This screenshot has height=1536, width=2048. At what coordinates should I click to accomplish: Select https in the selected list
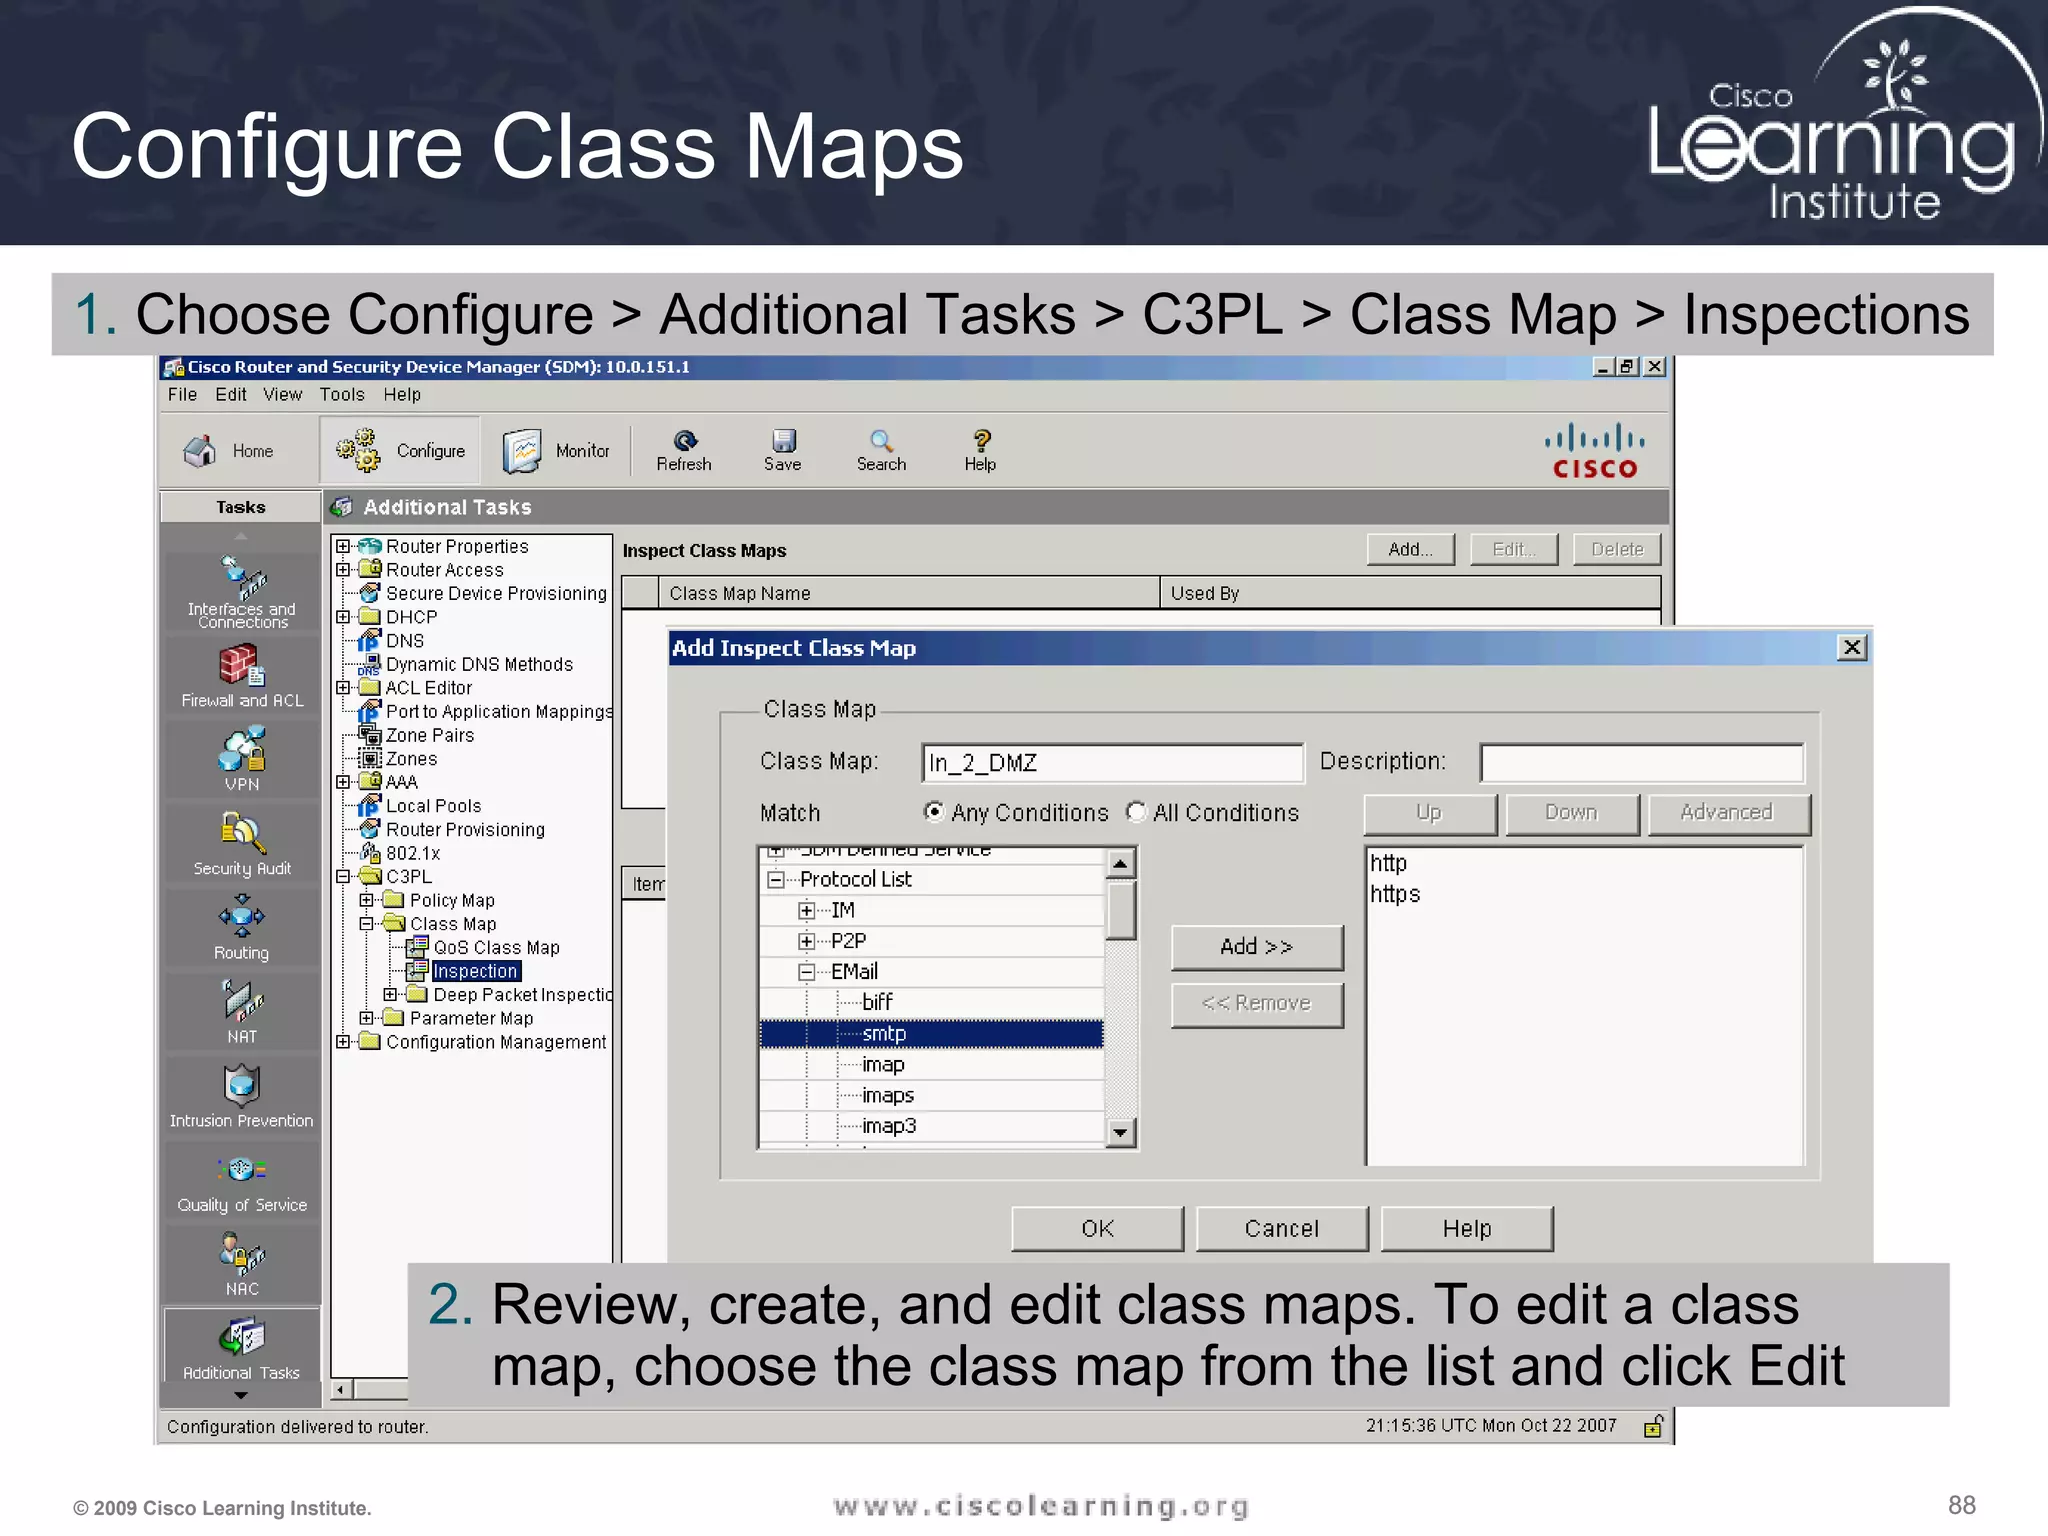tap(1395, 894)
